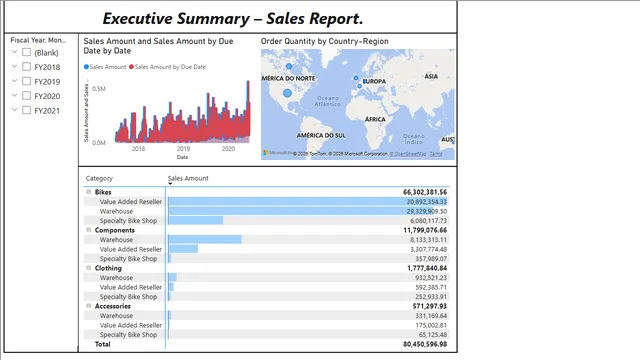Click the Order Quantity by Country-Region title
This screenshot has height=360, width=640.
point(324,41)
